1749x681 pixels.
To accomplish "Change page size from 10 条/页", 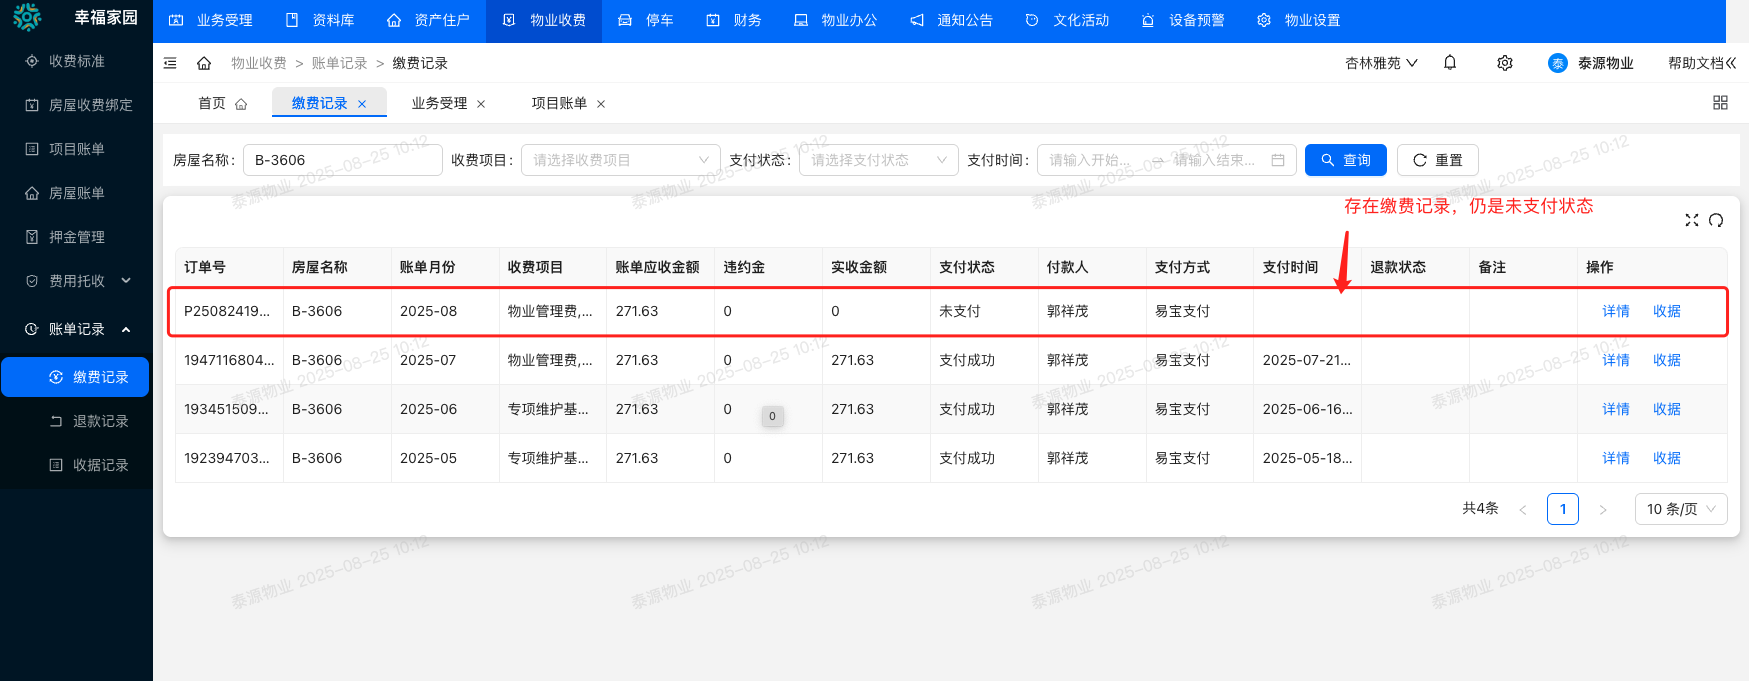I will click(x=1680, y=509).
